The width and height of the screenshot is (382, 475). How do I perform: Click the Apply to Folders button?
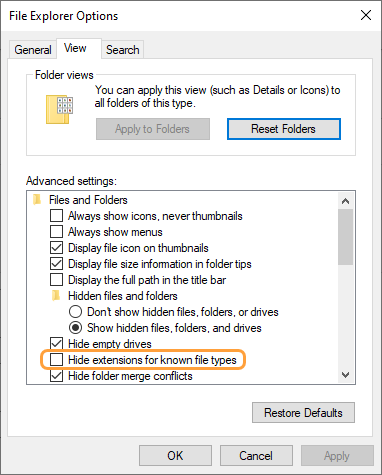click(x=153, y=129)
